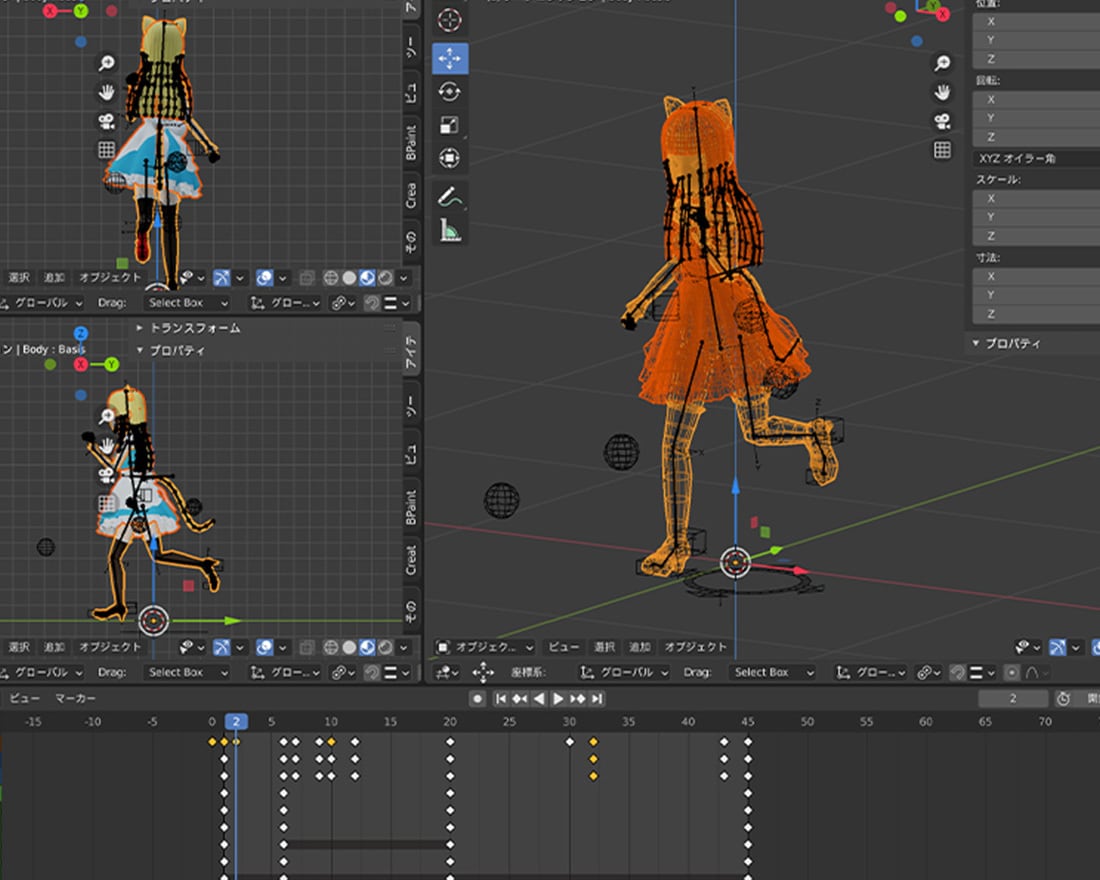Image resolution: width=1100 pixels, height=880 pixels.
Task: Toggle overlays in the back-view viewport header
Action: click(264, 278)
